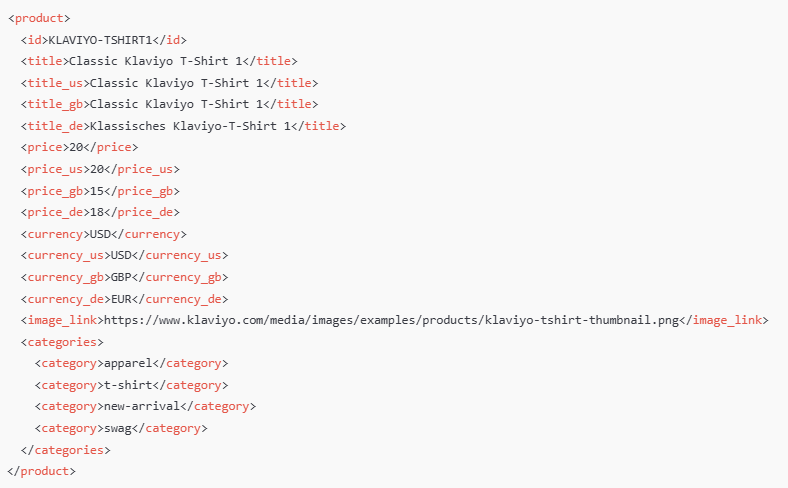788x488 pixels.
Task: Click the price value 20 in price tag
Action: [x=76, y=147]
